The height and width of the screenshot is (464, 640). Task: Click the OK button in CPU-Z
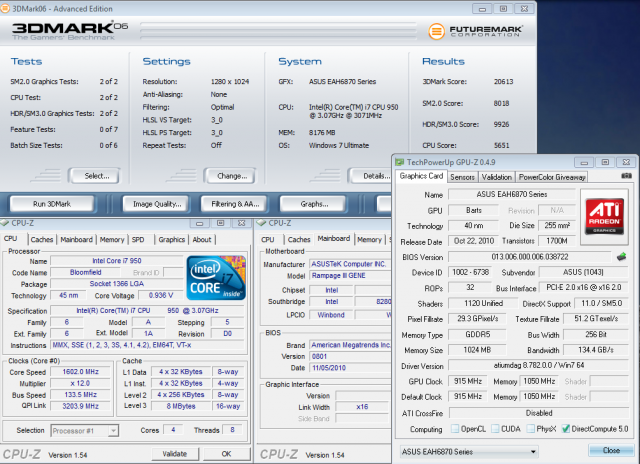point(226,454)
